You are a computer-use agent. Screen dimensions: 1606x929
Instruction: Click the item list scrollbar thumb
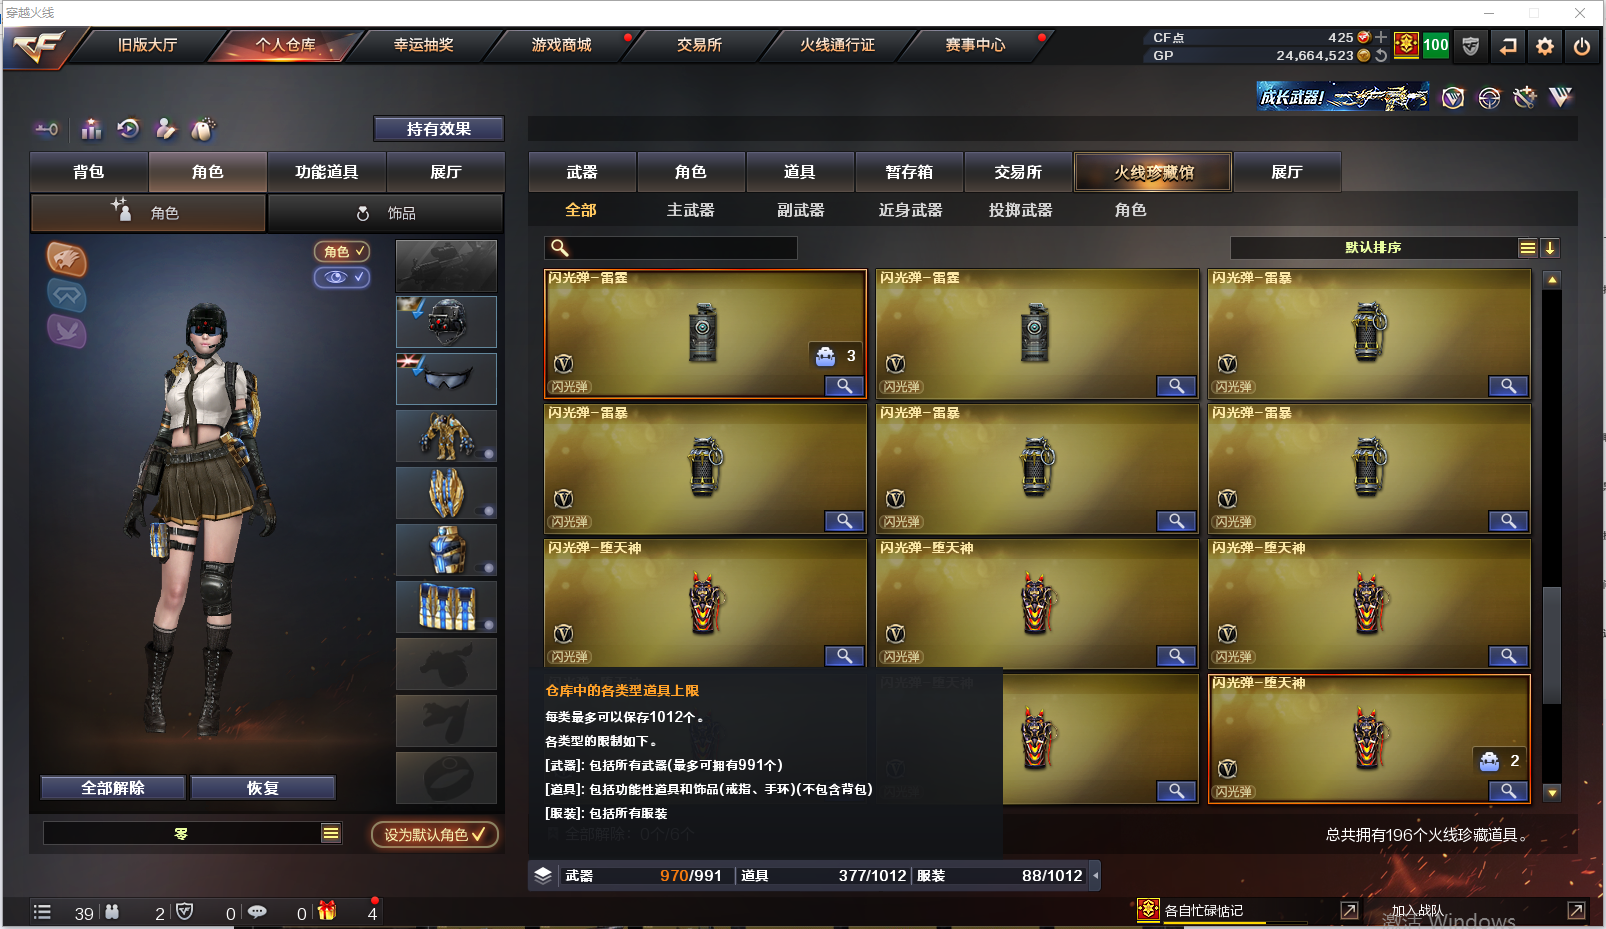pyautogui.click(x=1552, y=645)
